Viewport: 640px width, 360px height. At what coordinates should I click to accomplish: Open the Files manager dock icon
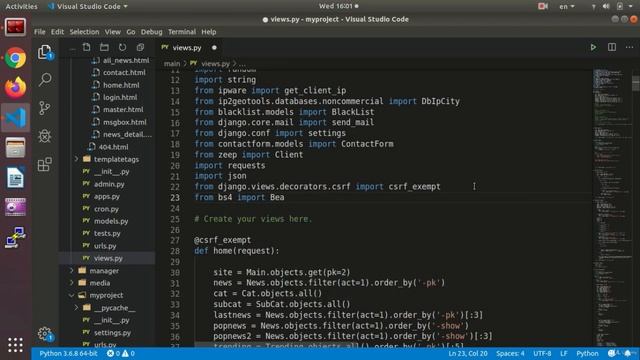pyautogui.click(x=16, y=147)
